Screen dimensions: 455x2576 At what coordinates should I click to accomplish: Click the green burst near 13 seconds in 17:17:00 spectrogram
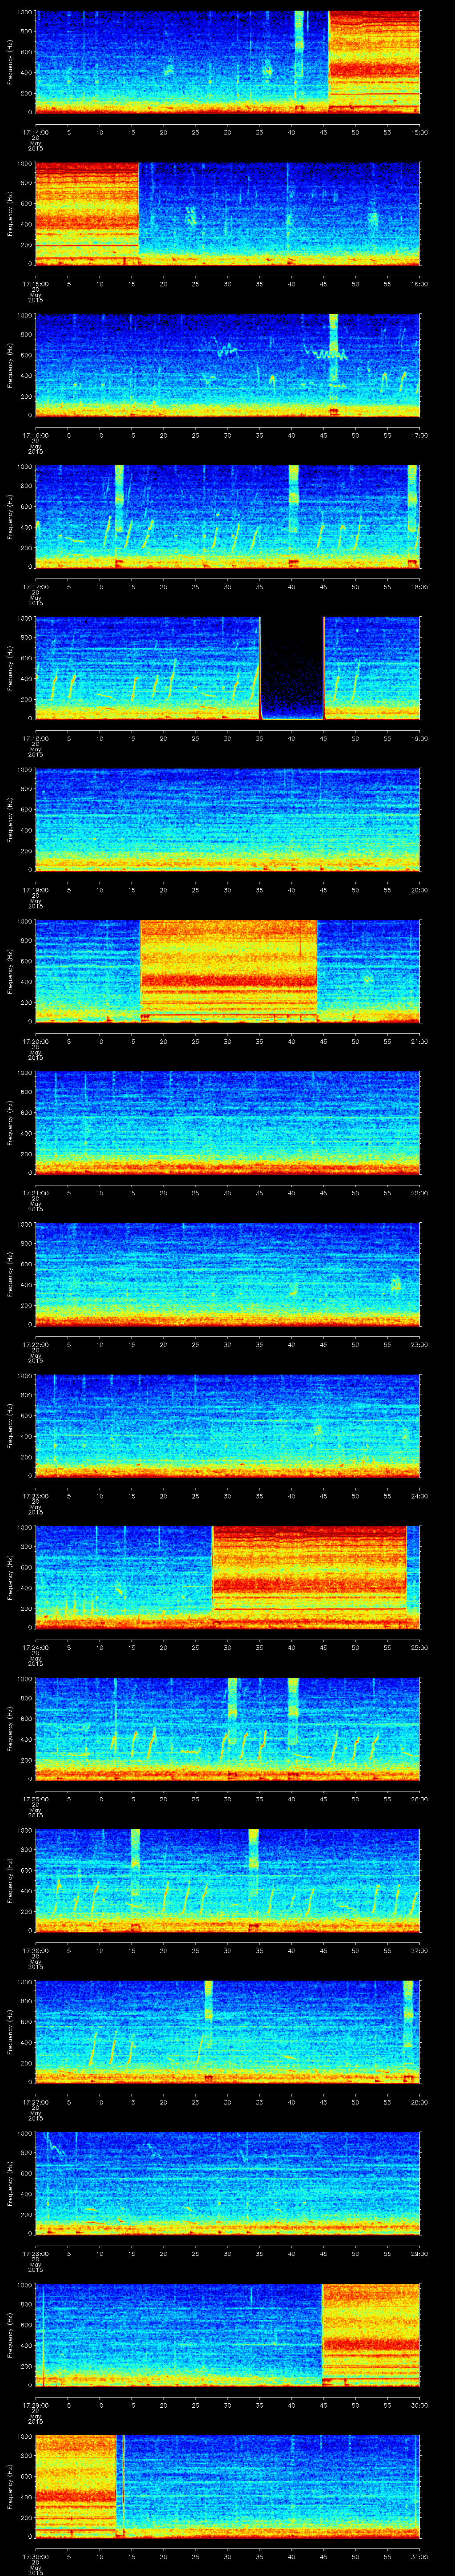(x=119, y=499)
